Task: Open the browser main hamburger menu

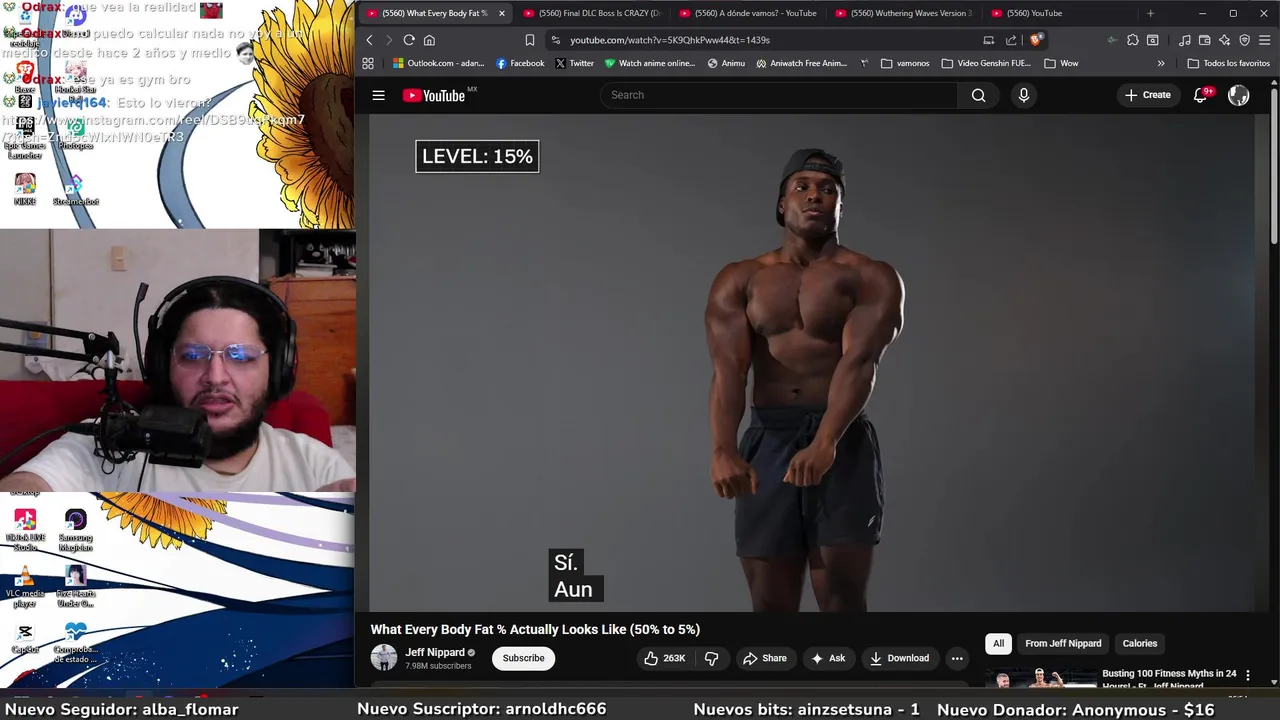Action: (x=1265, y=40)
